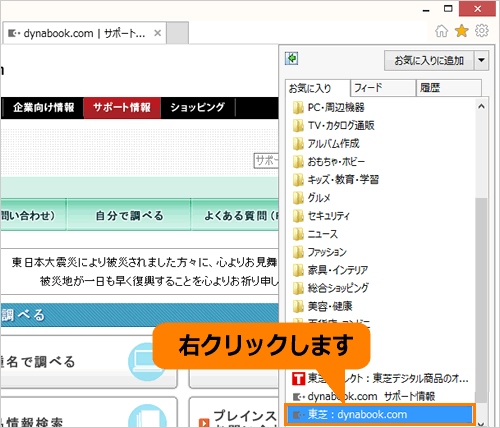
Task: Open the キッズ・教育・学習 folder
Action: 336,180
